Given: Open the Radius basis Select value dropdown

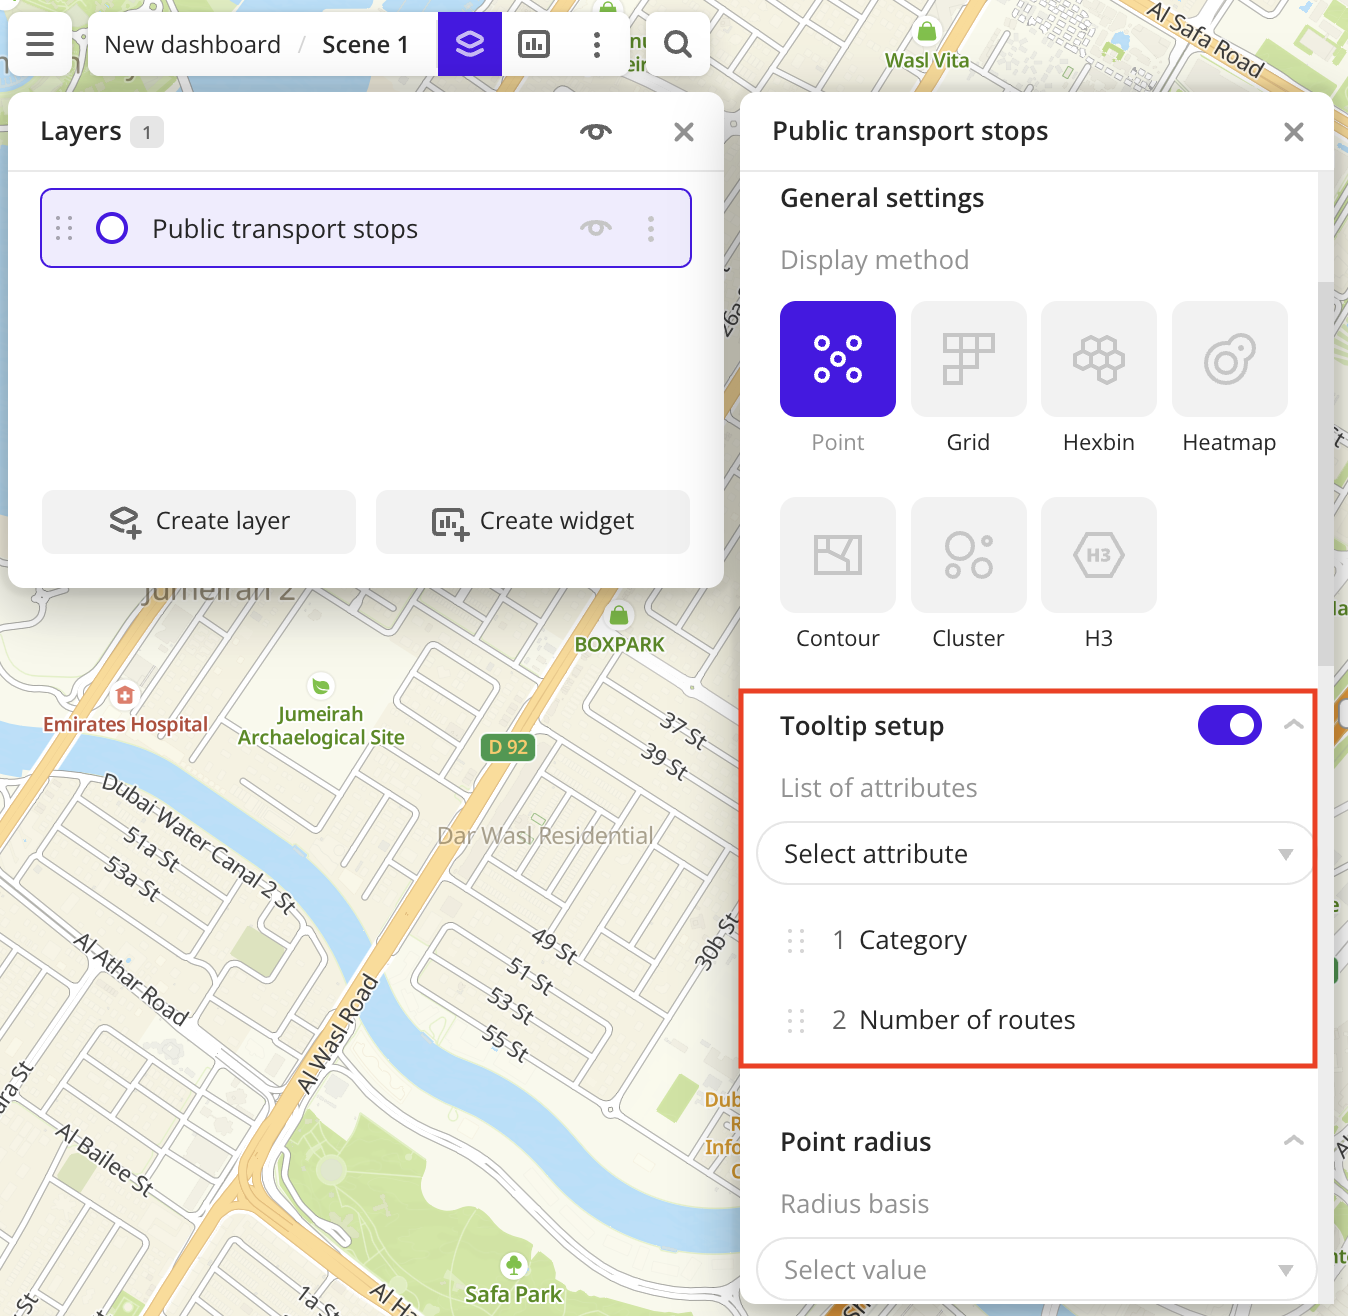Looking at the screenshot, I should click(x=1035, y=1269).
